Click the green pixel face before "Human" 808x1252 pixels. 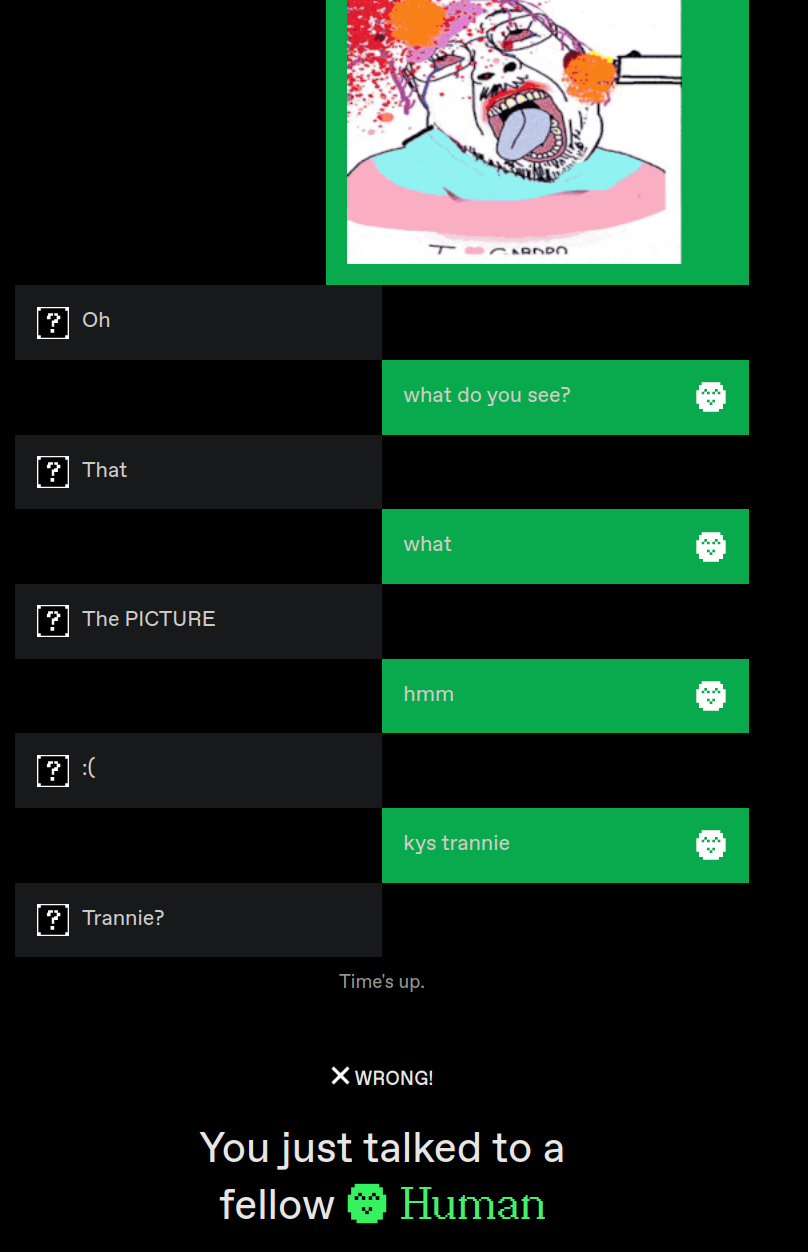point(367,1203)
